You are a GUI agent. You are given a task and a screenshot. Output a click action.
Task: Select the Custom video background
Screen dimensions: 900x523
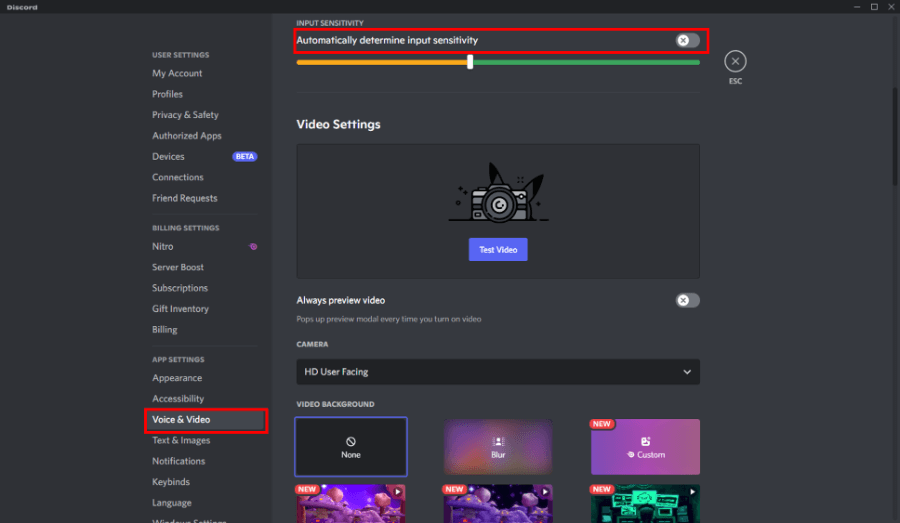(645, 447)
